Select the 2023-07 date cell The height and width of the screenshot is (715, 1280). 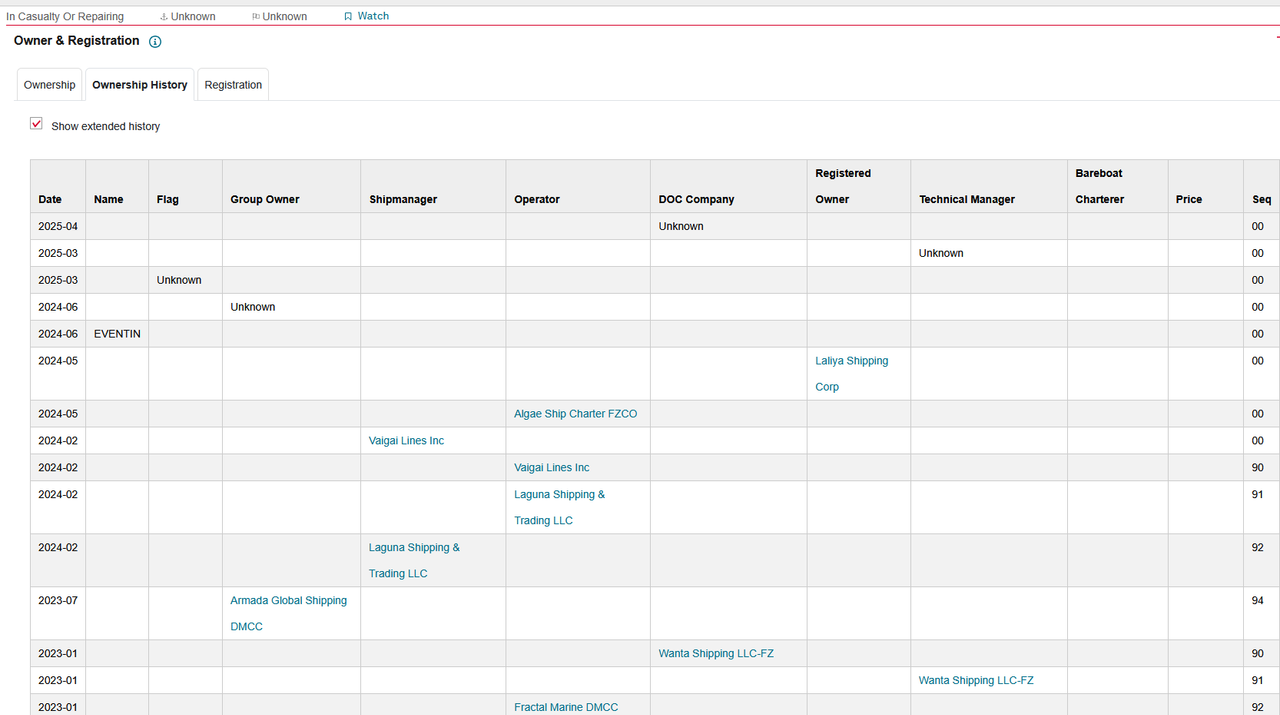click(58, 613)
